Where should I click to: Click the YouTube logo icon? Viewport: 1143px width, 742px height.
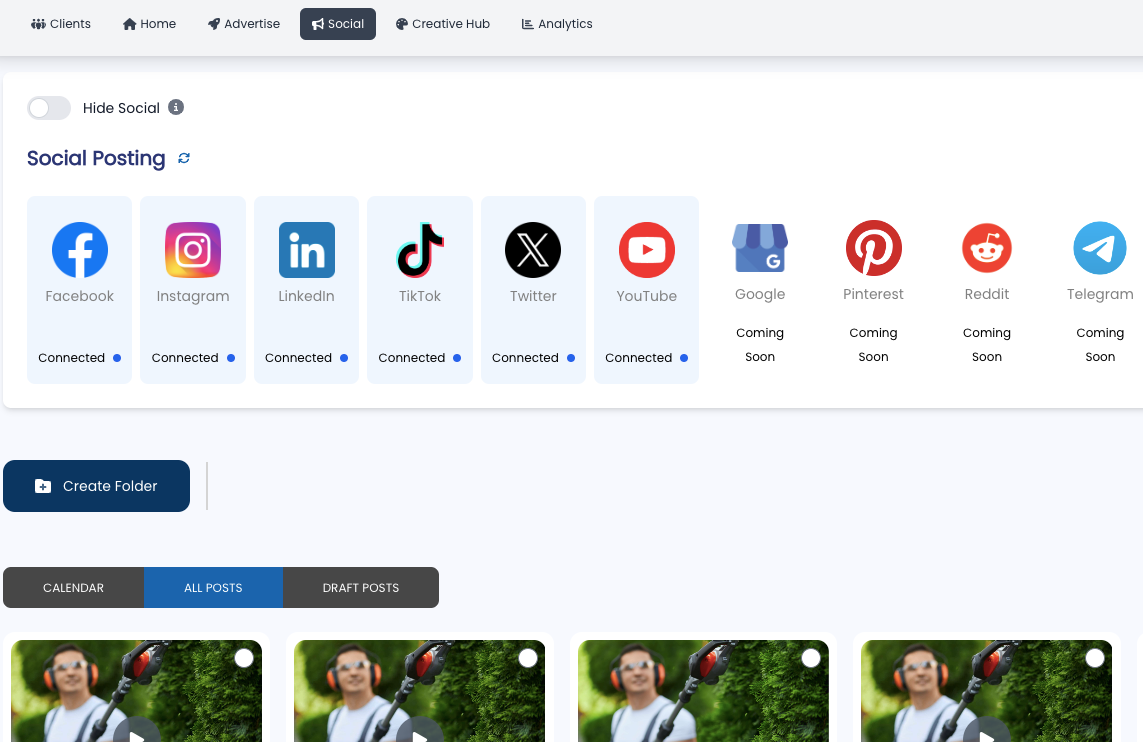point(647,250)
